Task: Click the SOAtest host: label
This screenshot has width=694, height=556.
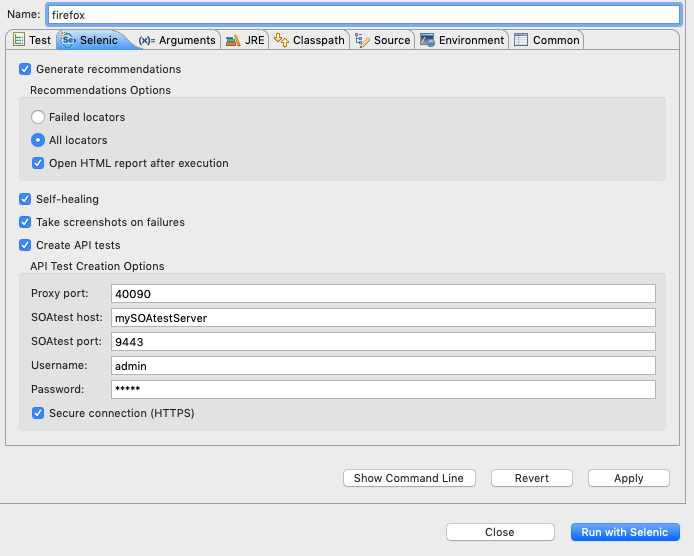Action: [x=67, y=317]
